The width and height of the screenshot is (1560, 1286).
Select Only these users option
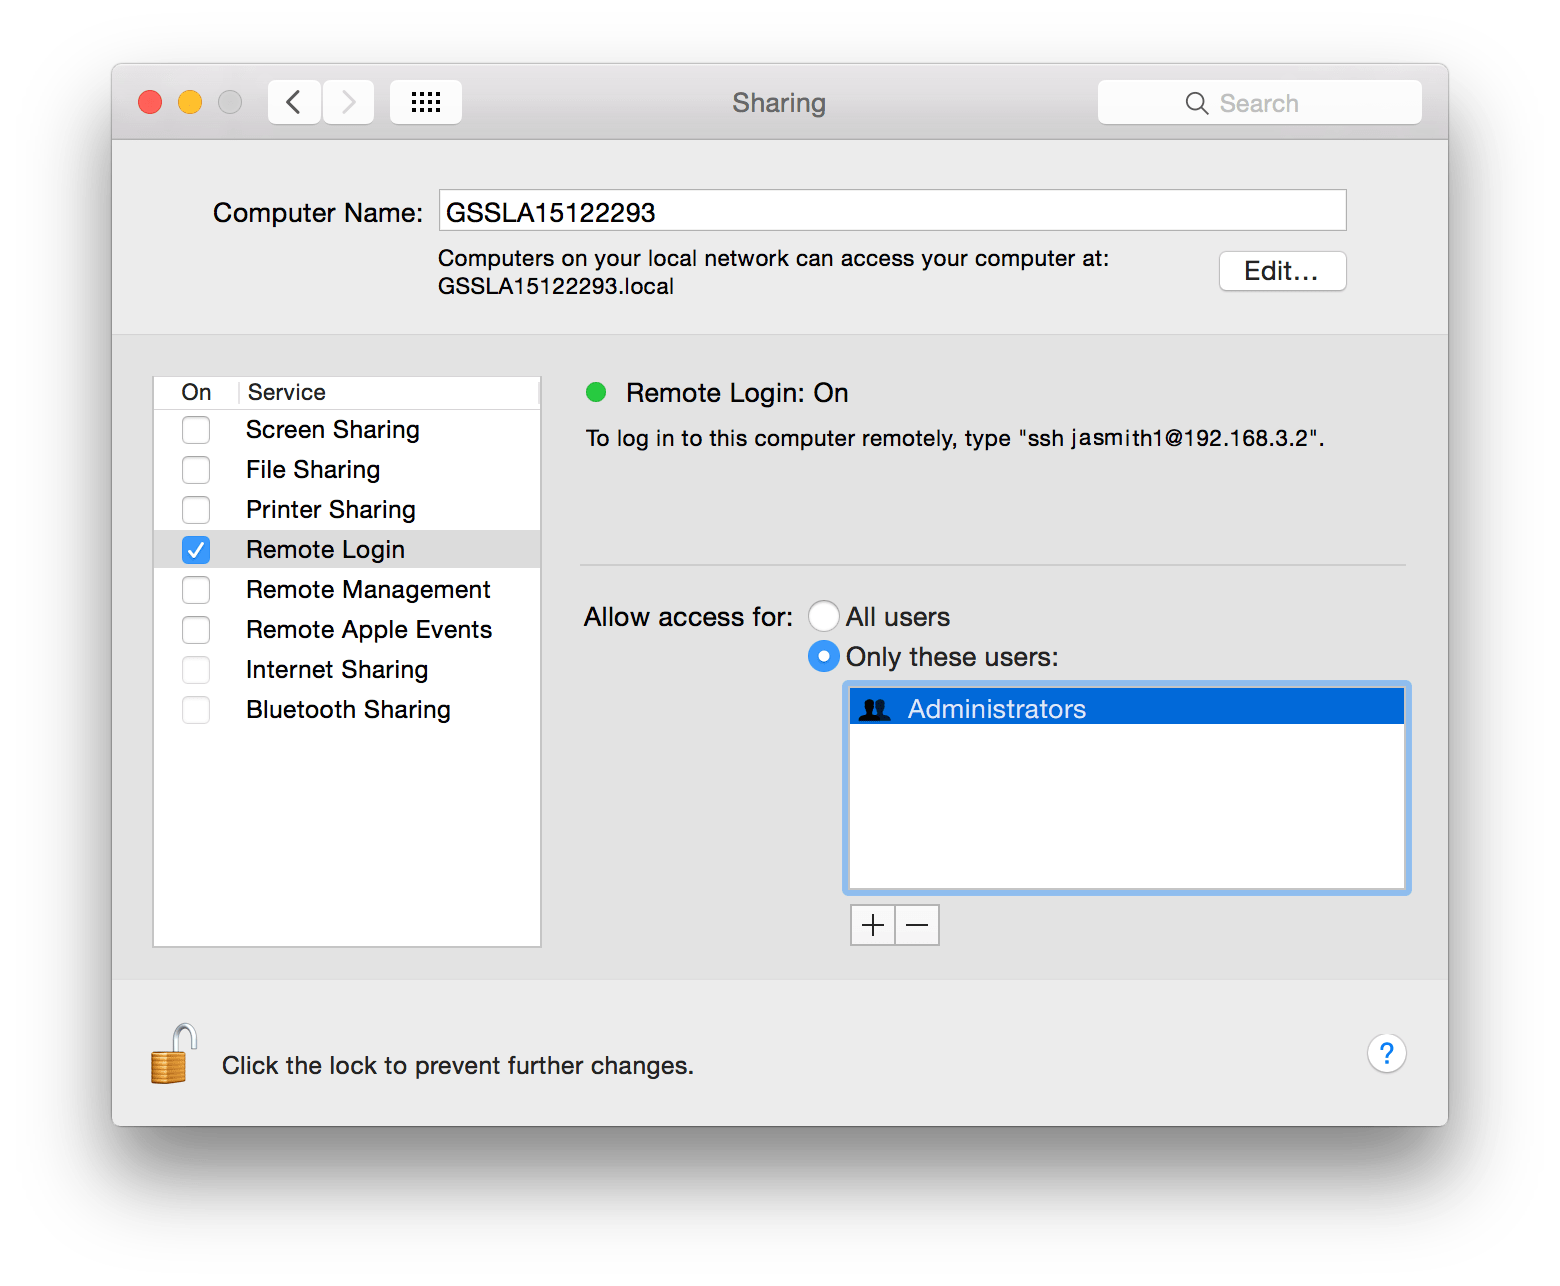click(x=822, y=657)
